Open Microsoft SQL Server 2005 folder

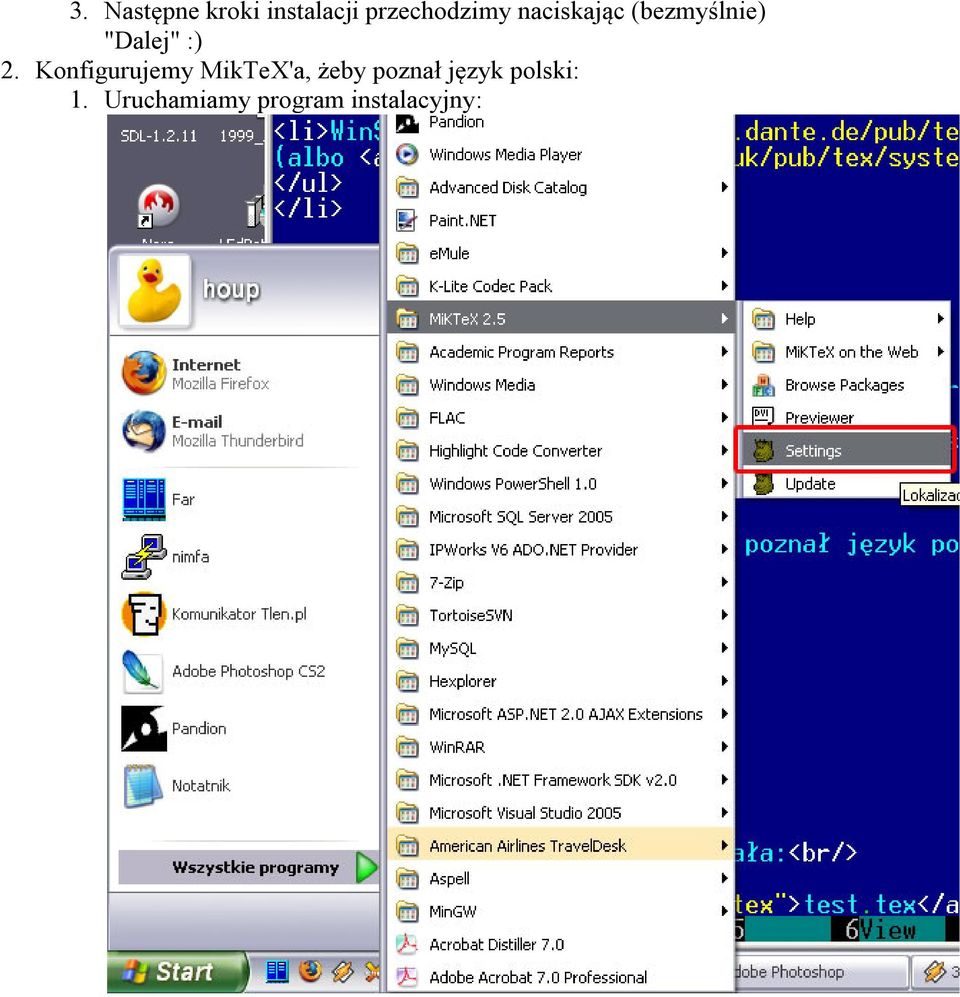pyautogui.click(x=559, y=516)
